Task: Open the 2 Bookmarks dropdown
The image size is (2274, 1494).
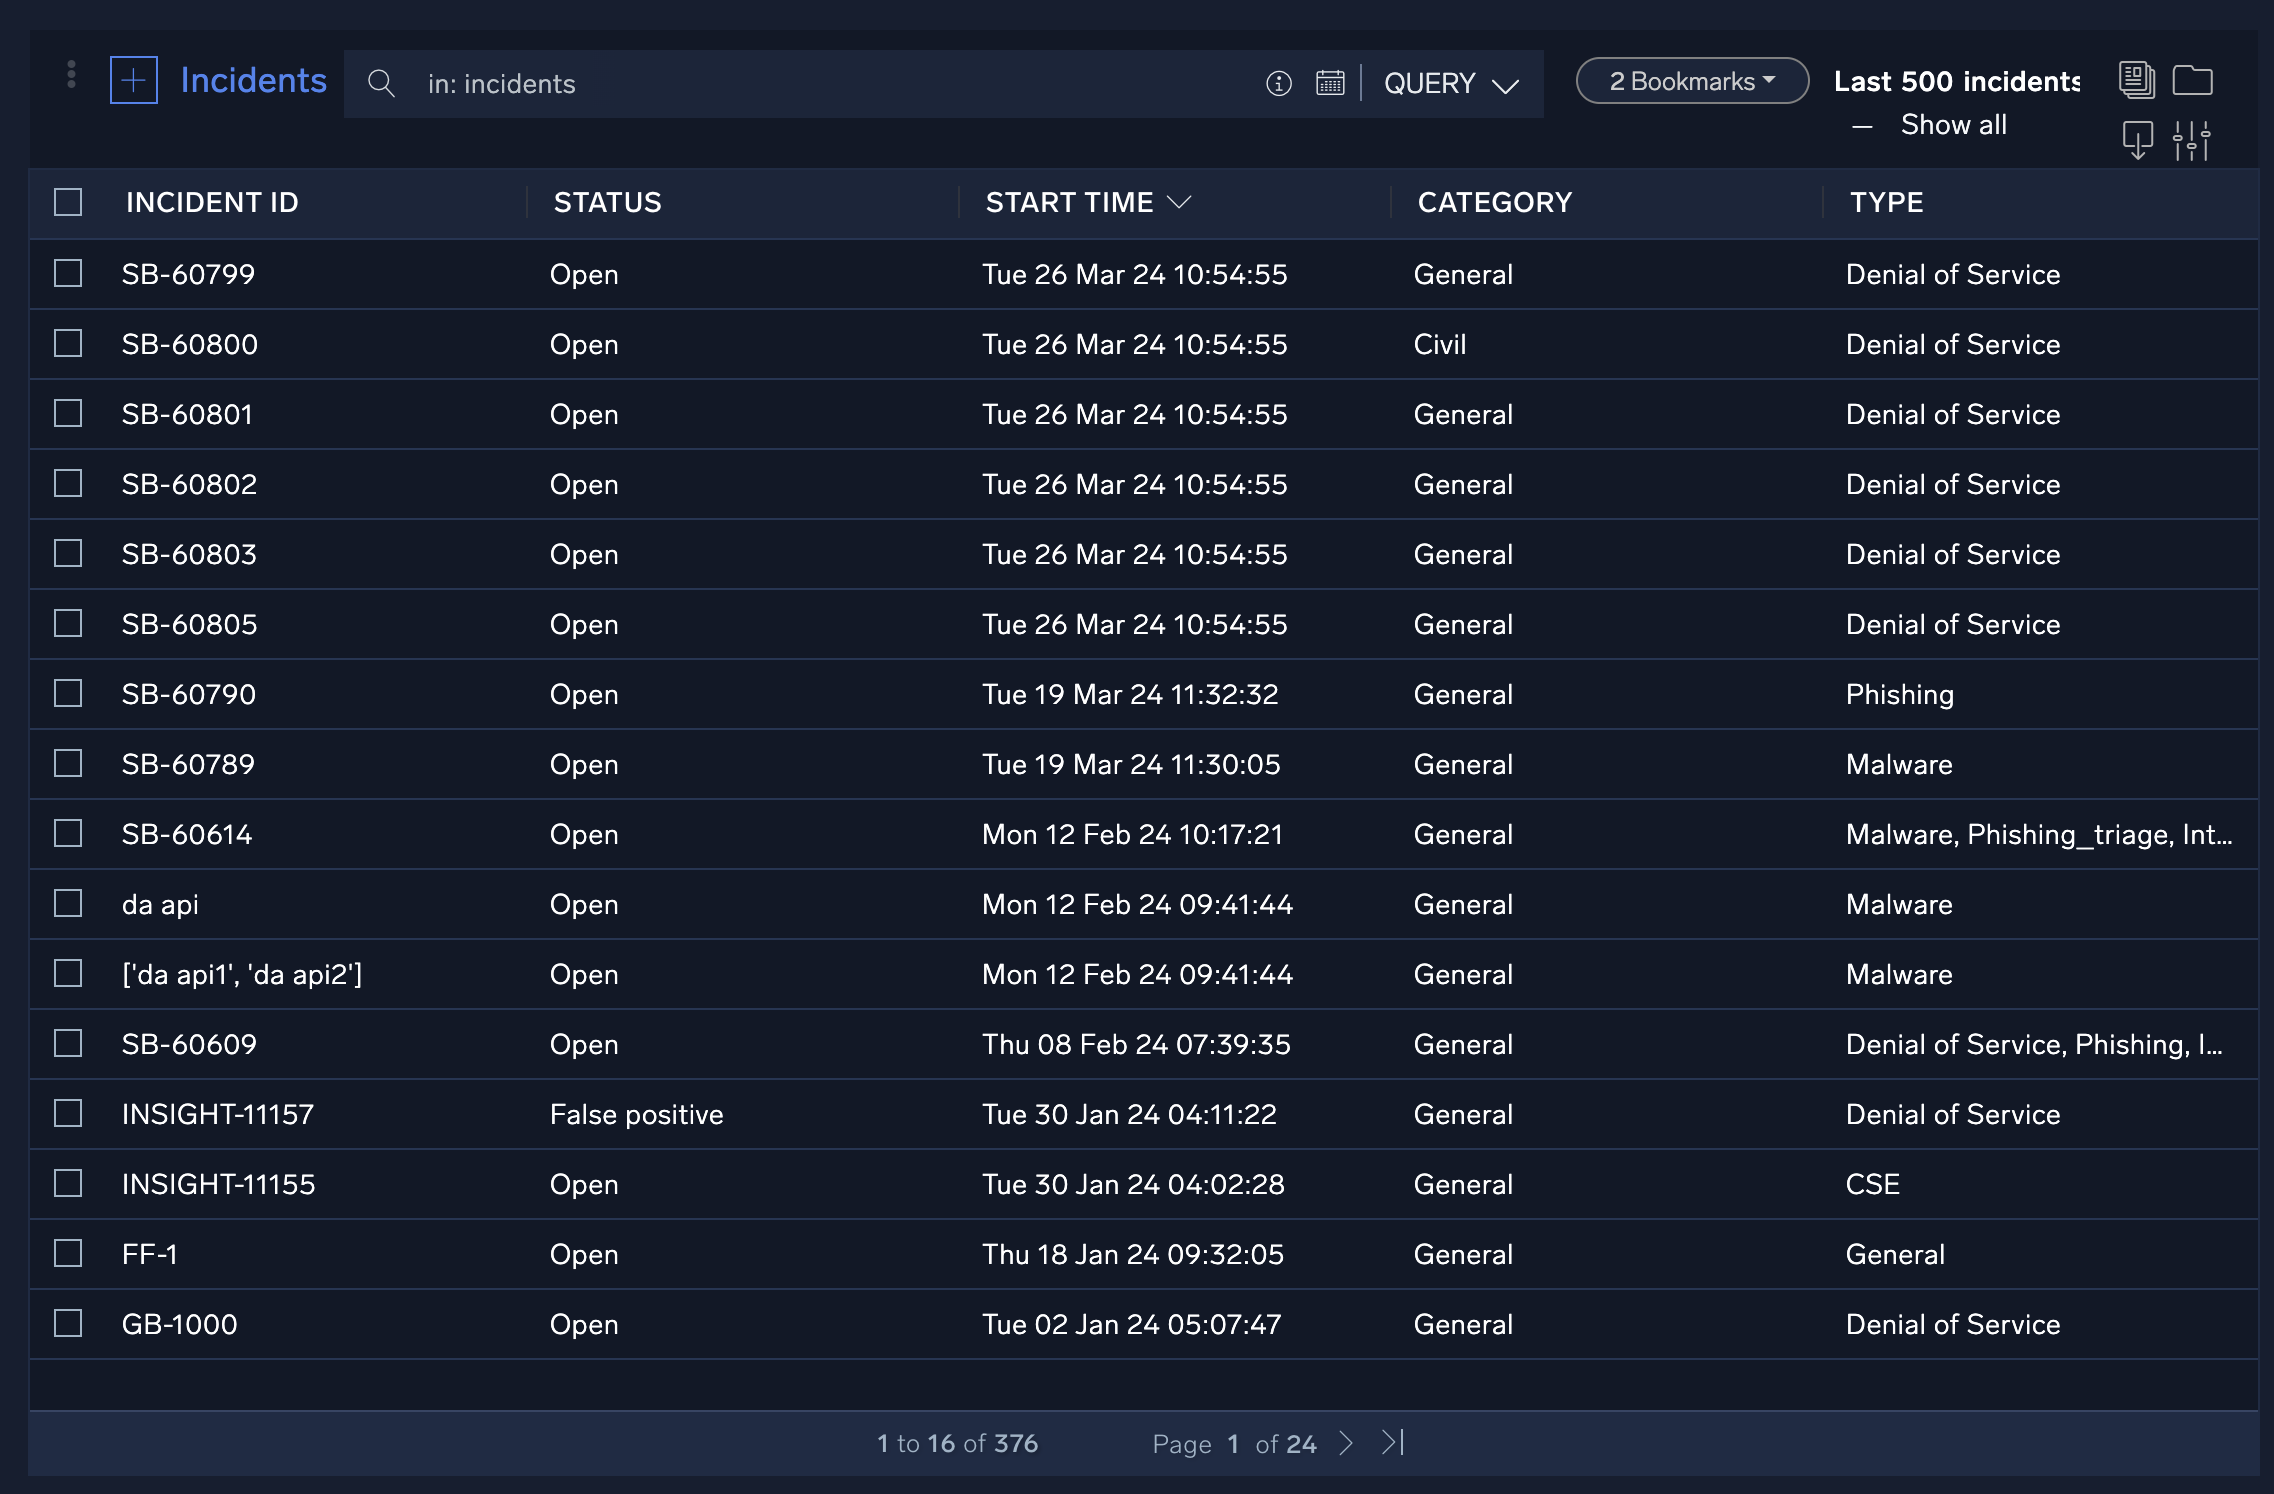Action: pos(1691,81)
